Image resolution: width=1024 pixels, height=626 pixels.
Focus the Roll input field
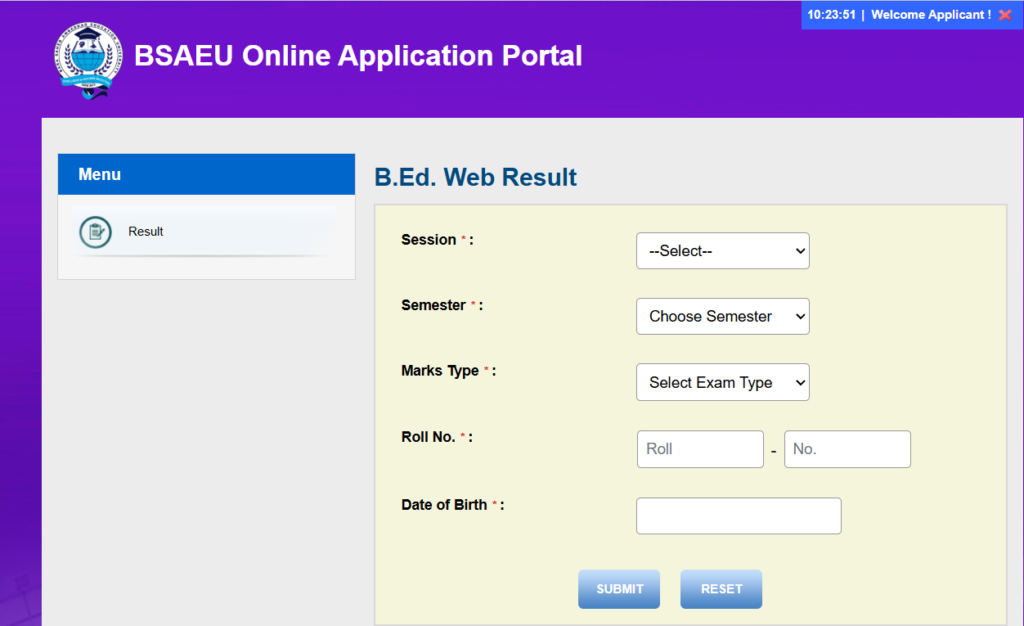pos(700,449)
